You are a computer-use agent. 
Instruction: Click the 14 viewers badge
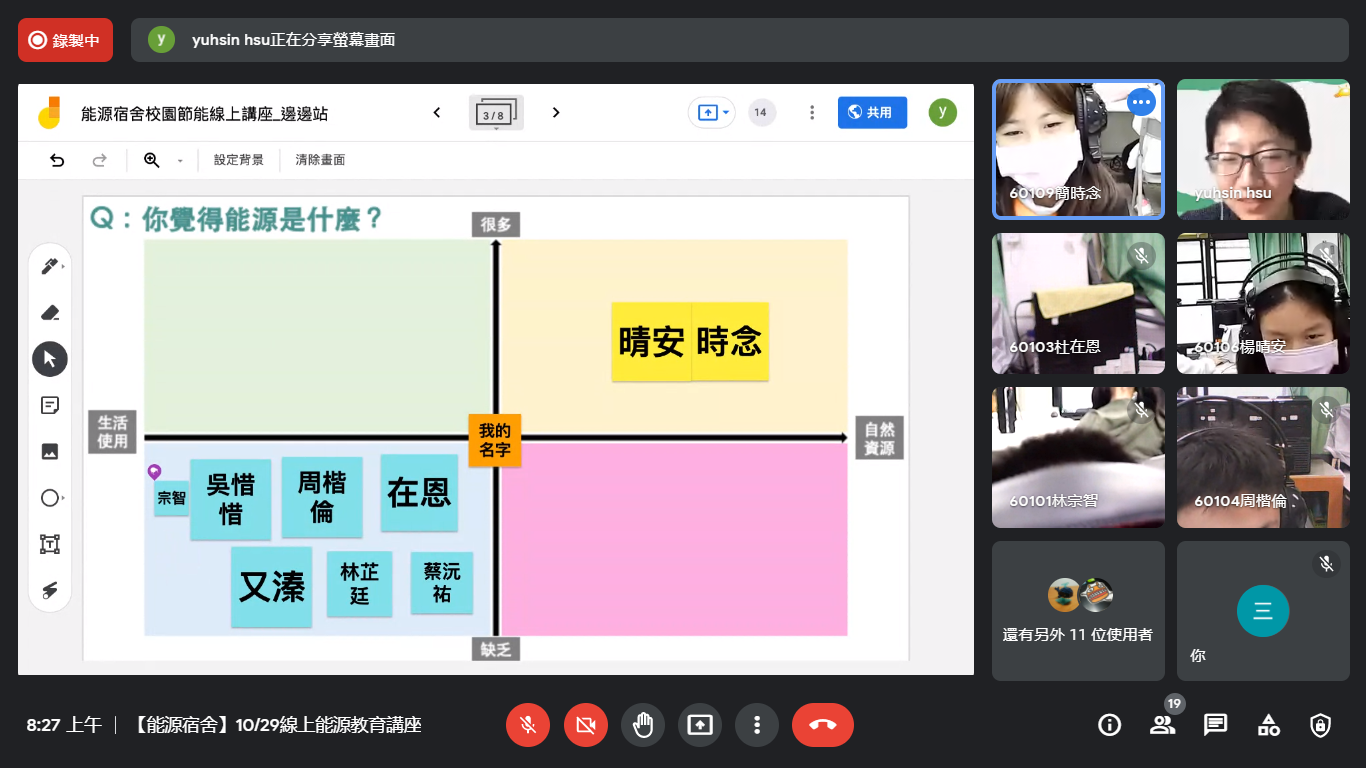pos(761,113)
